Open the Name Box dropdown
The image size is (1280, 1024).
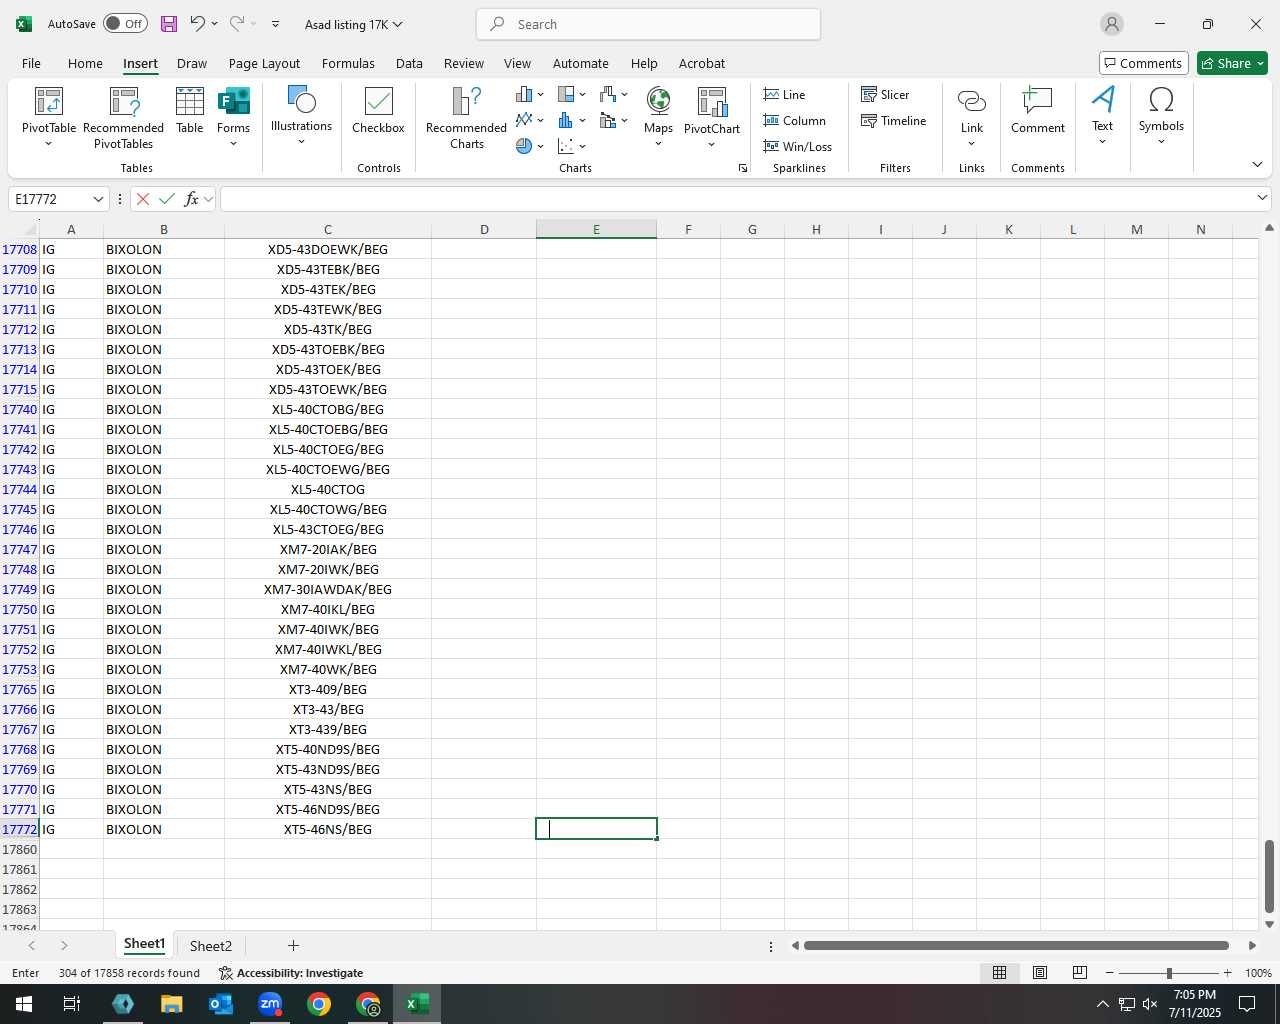(98, 199)
